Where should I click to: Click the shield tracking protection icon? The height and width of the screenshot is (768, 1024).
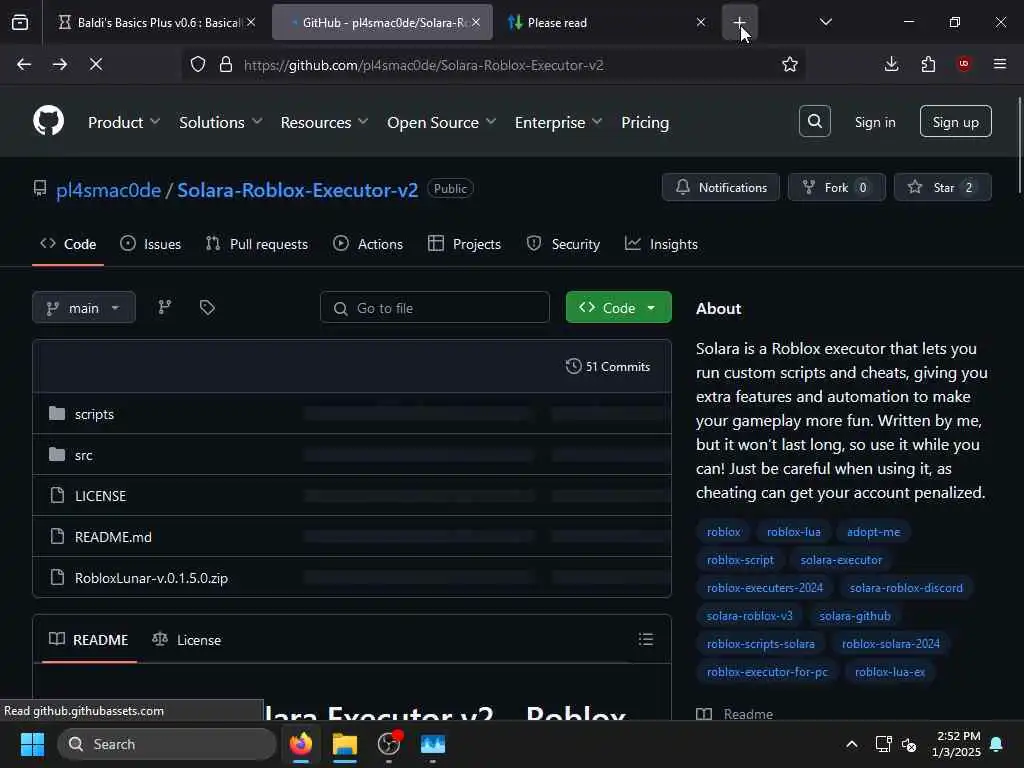tap(198, 64)
